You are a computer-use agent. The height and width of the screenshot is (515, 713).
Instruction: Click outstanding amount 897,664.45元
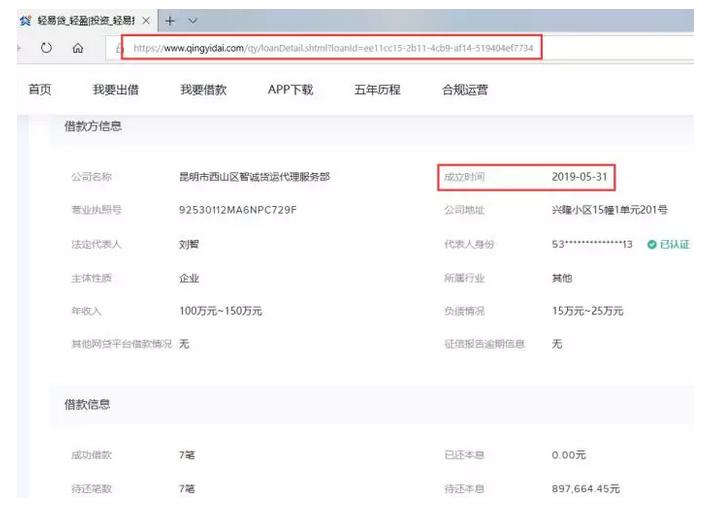tap(586, 489)
